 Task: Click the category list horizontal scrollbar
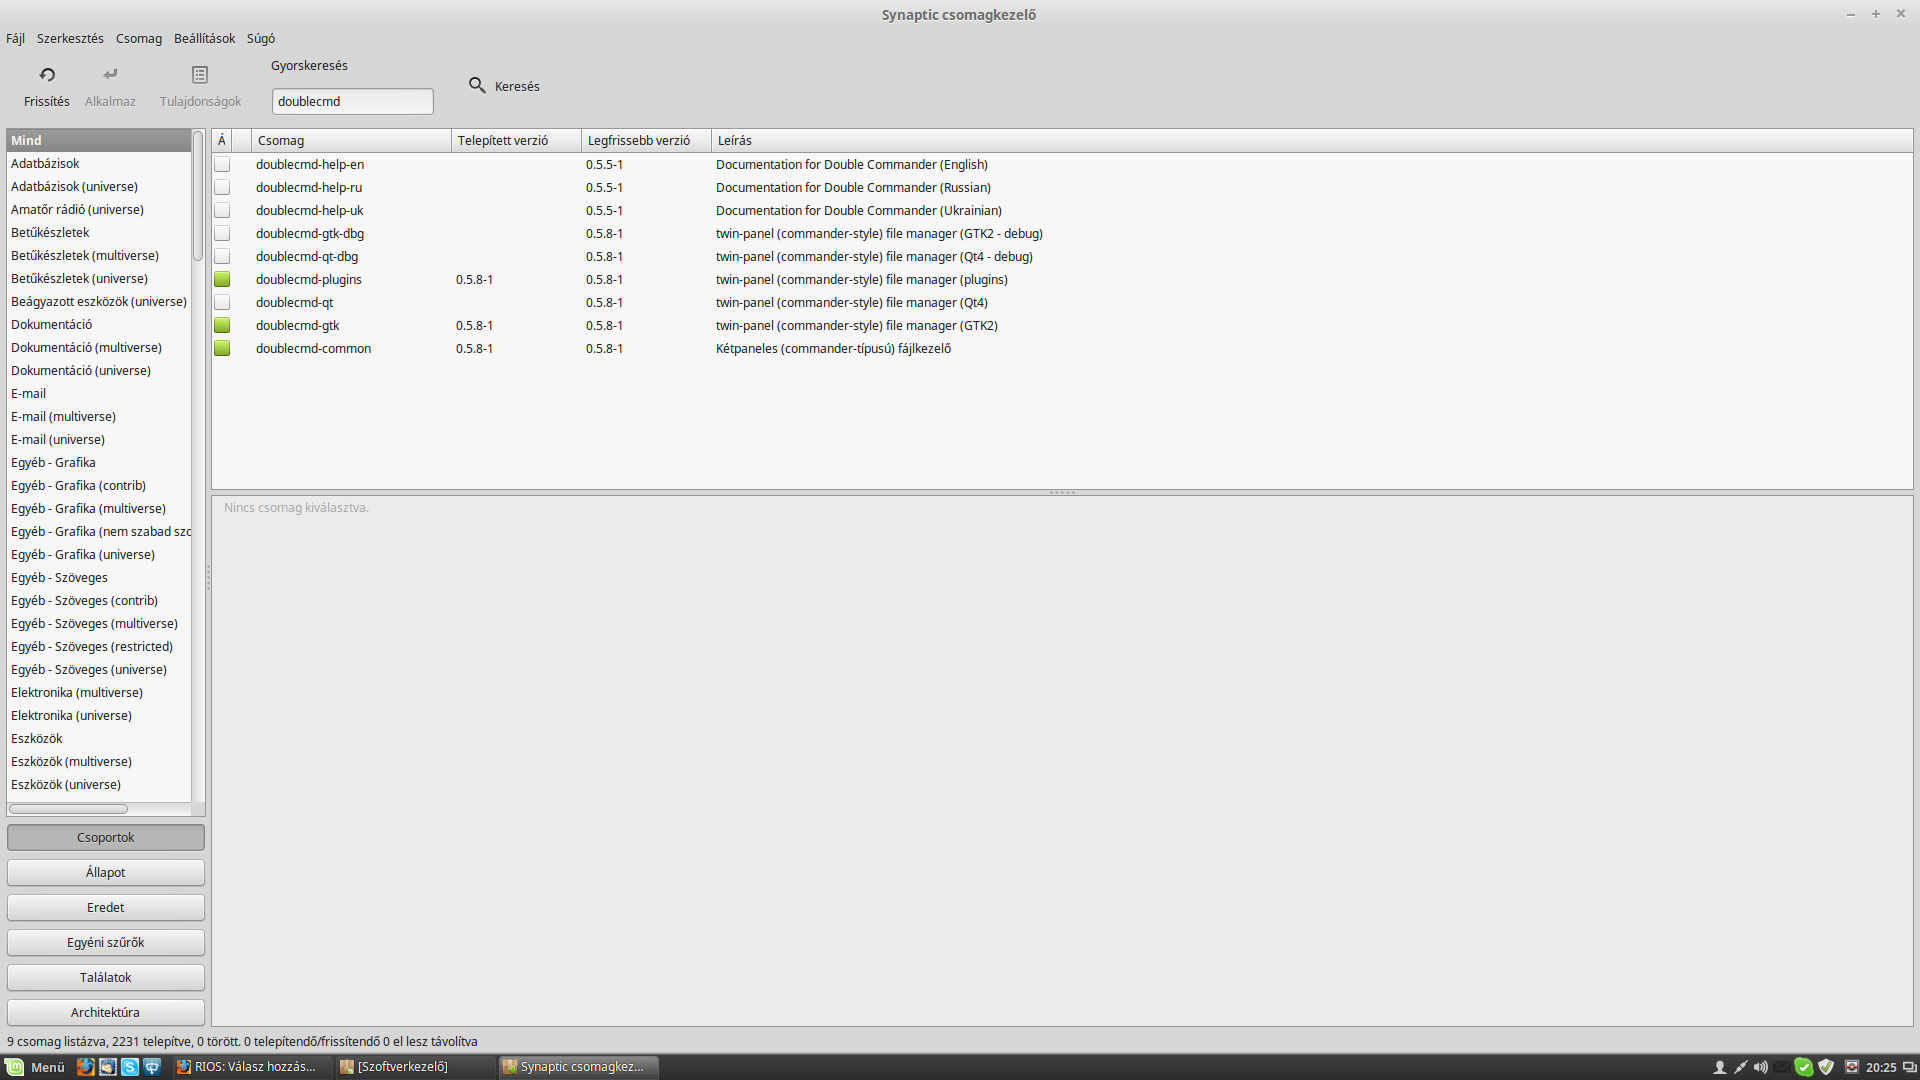pos(69,809)
